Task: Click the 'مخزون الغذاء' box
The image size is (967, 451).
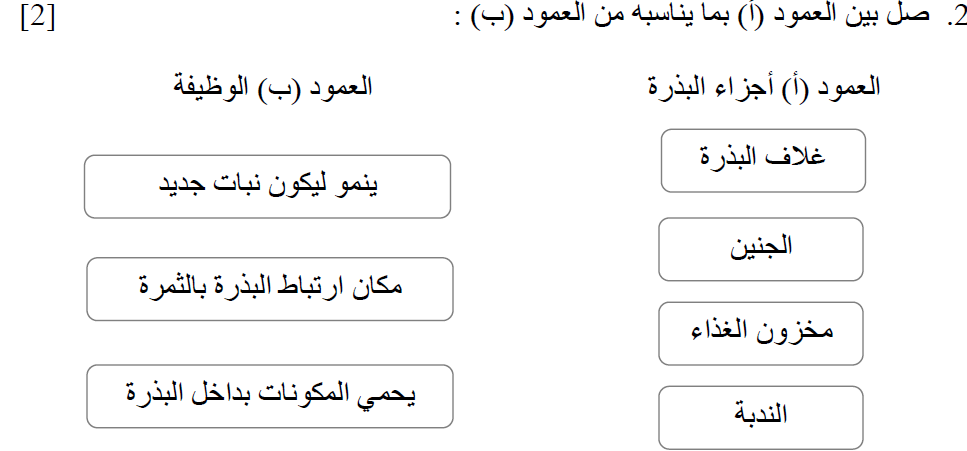Action: point(760,333)
